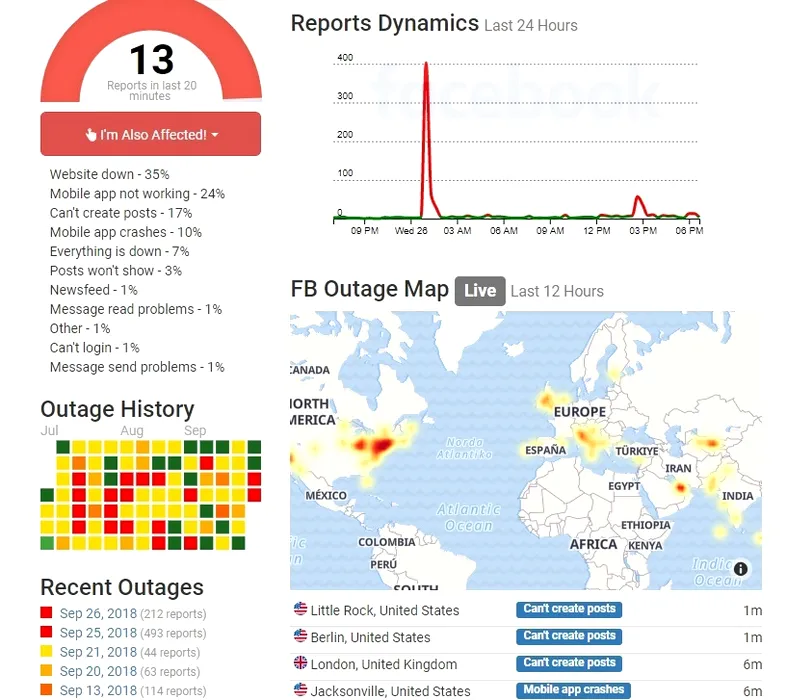Click the Last 12 Hours label
This screenshot has height=700, width=787.
point(557,291)
